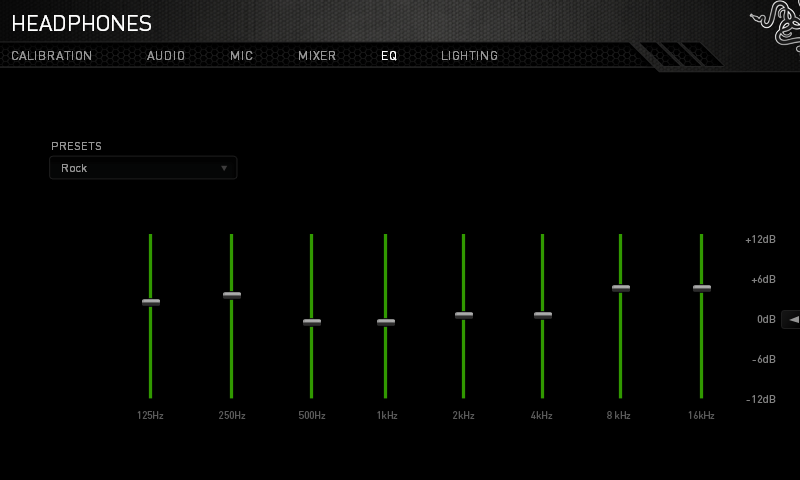The width and height of the screenshot is (800, 480).
Task: Select the Mixer tab
Action: (317, 56)
